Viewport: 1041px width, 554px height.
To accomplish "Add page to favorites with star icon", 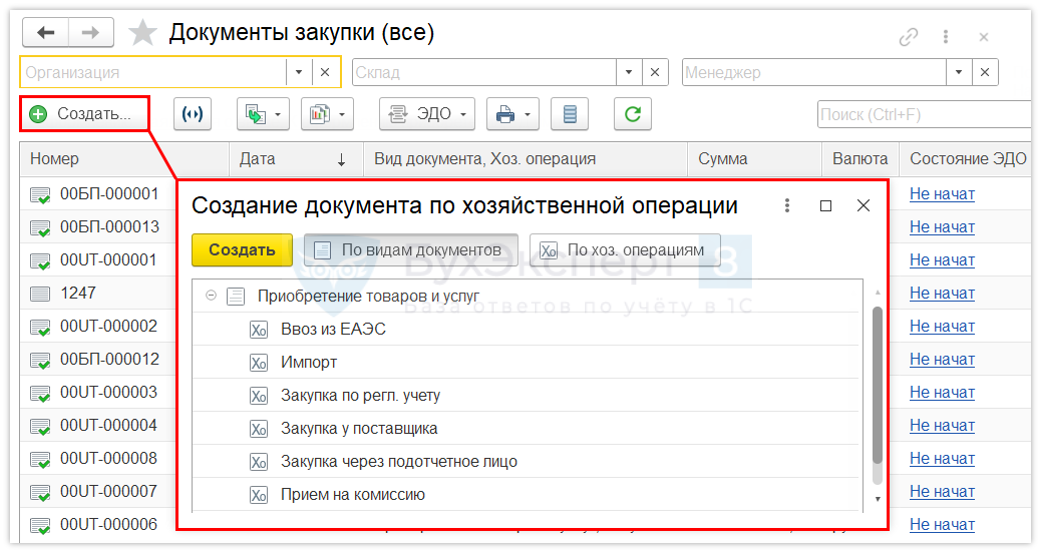I will click(x=143, y=33).
